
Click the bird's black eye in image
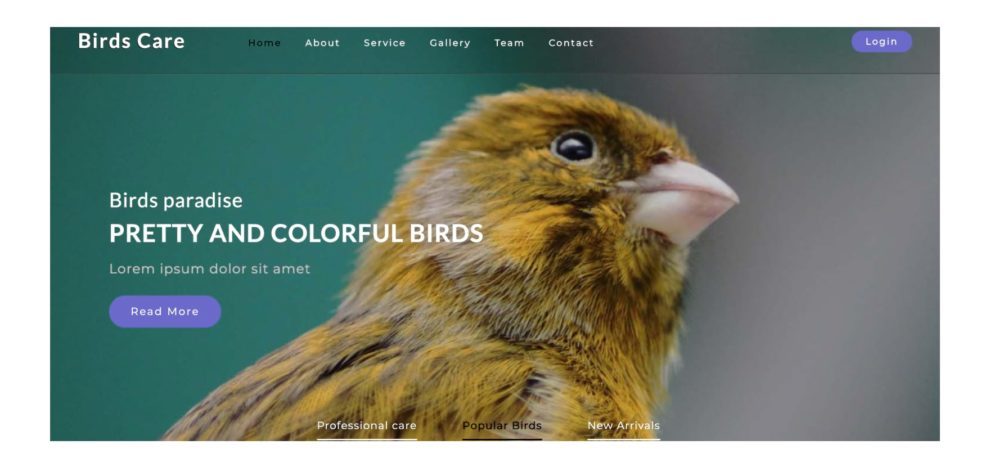[575, 146]
